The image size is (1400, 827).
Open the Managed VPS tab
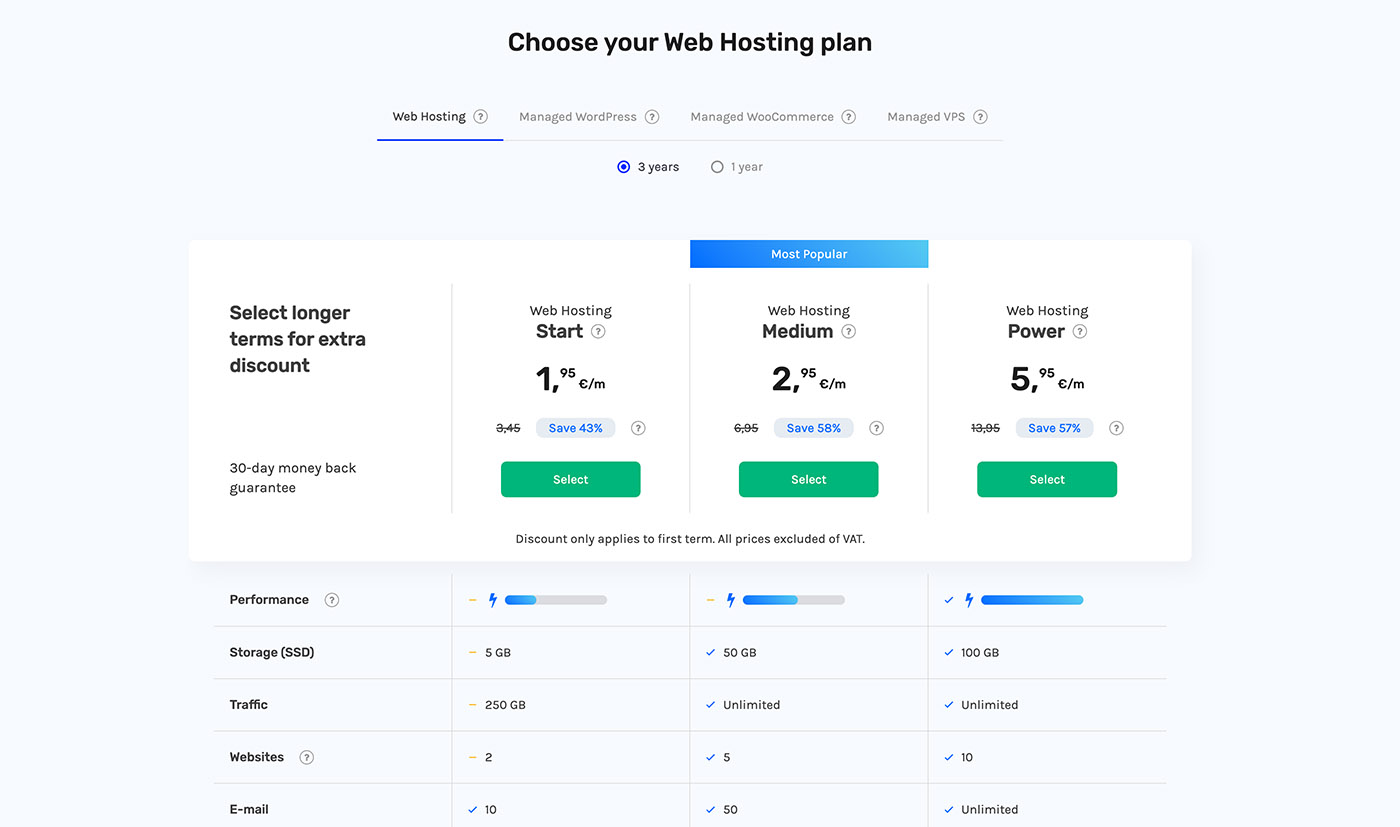click(x=926, y=117)
